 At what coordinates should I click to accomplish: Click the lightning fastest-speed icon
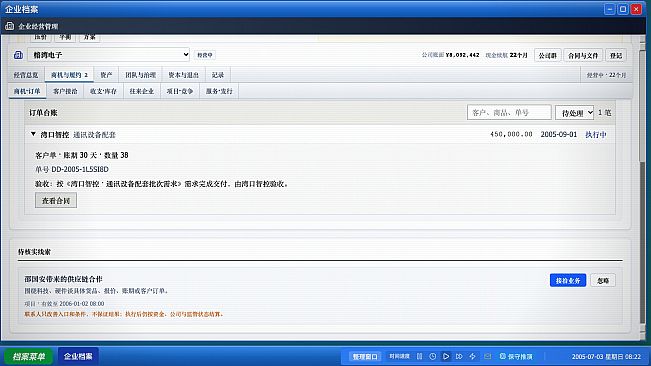click(472, 356)
